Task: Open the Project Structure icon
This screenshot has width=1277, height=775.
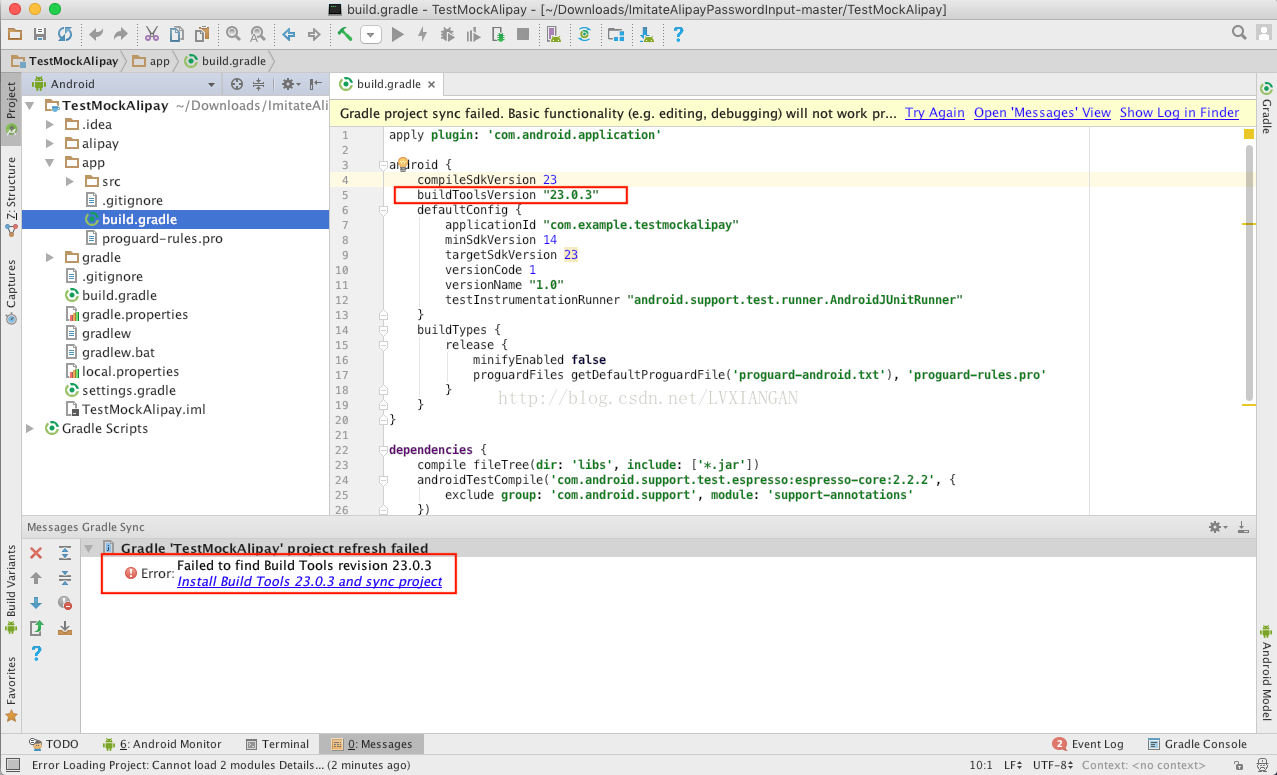Action: 616,34
